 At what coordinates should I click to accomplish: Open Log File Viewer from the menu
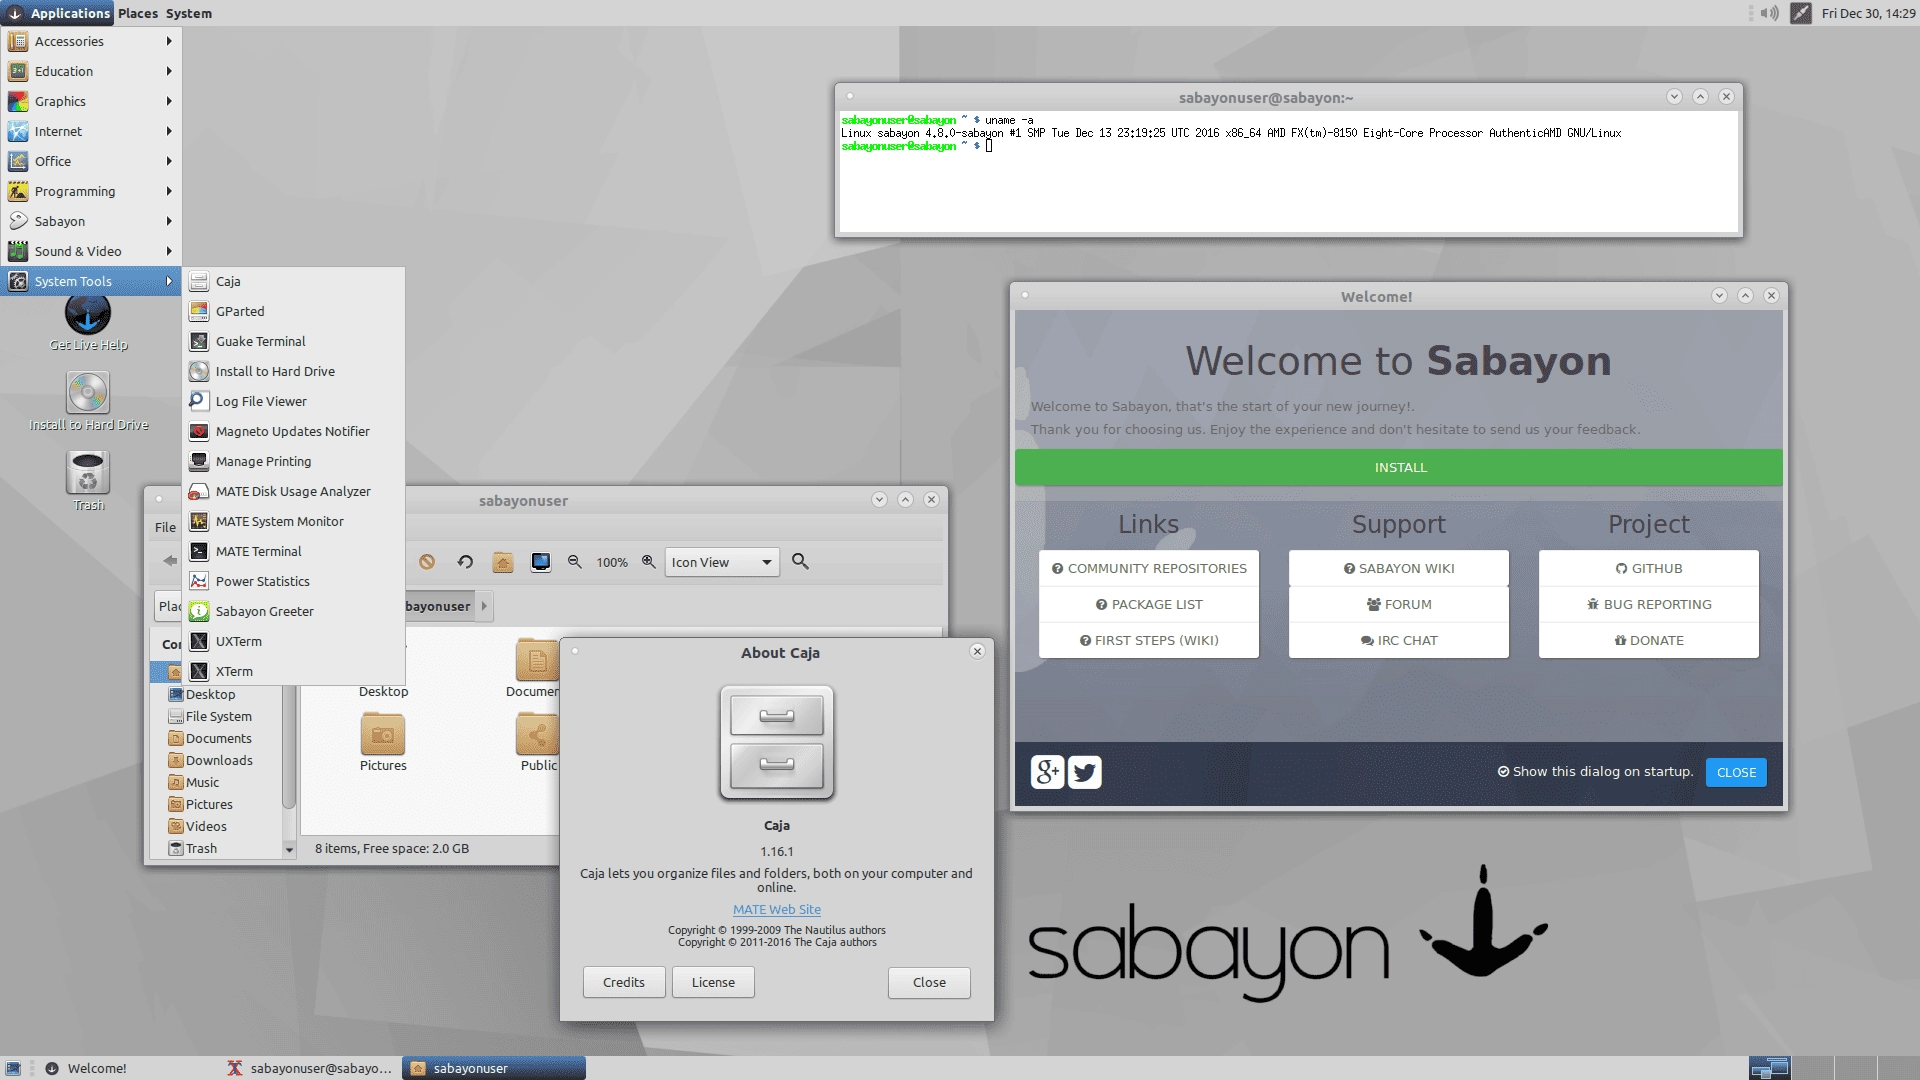coord(293,401)
